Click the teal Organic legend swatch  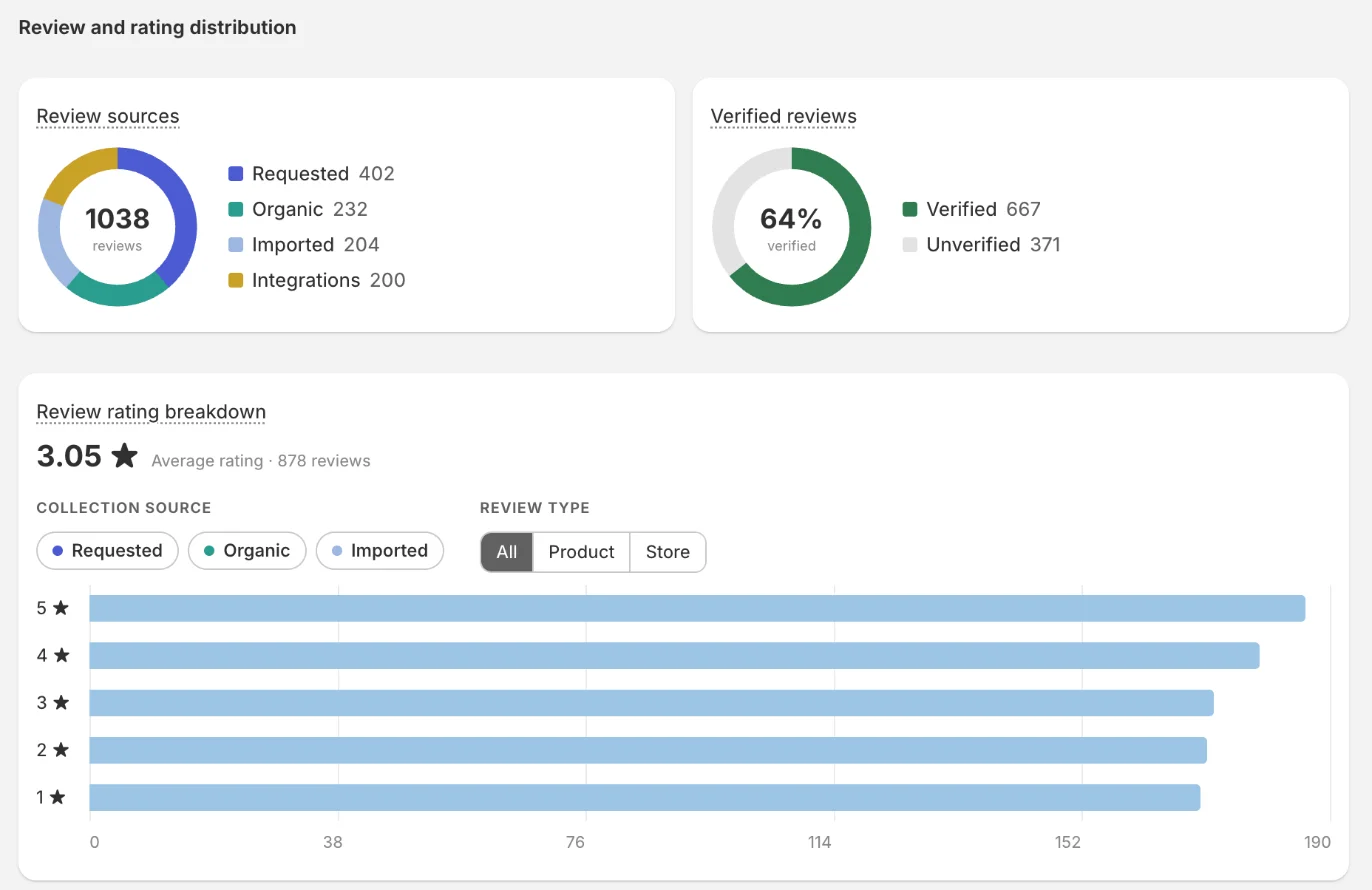pyautogui.click(x=236, y=209)
